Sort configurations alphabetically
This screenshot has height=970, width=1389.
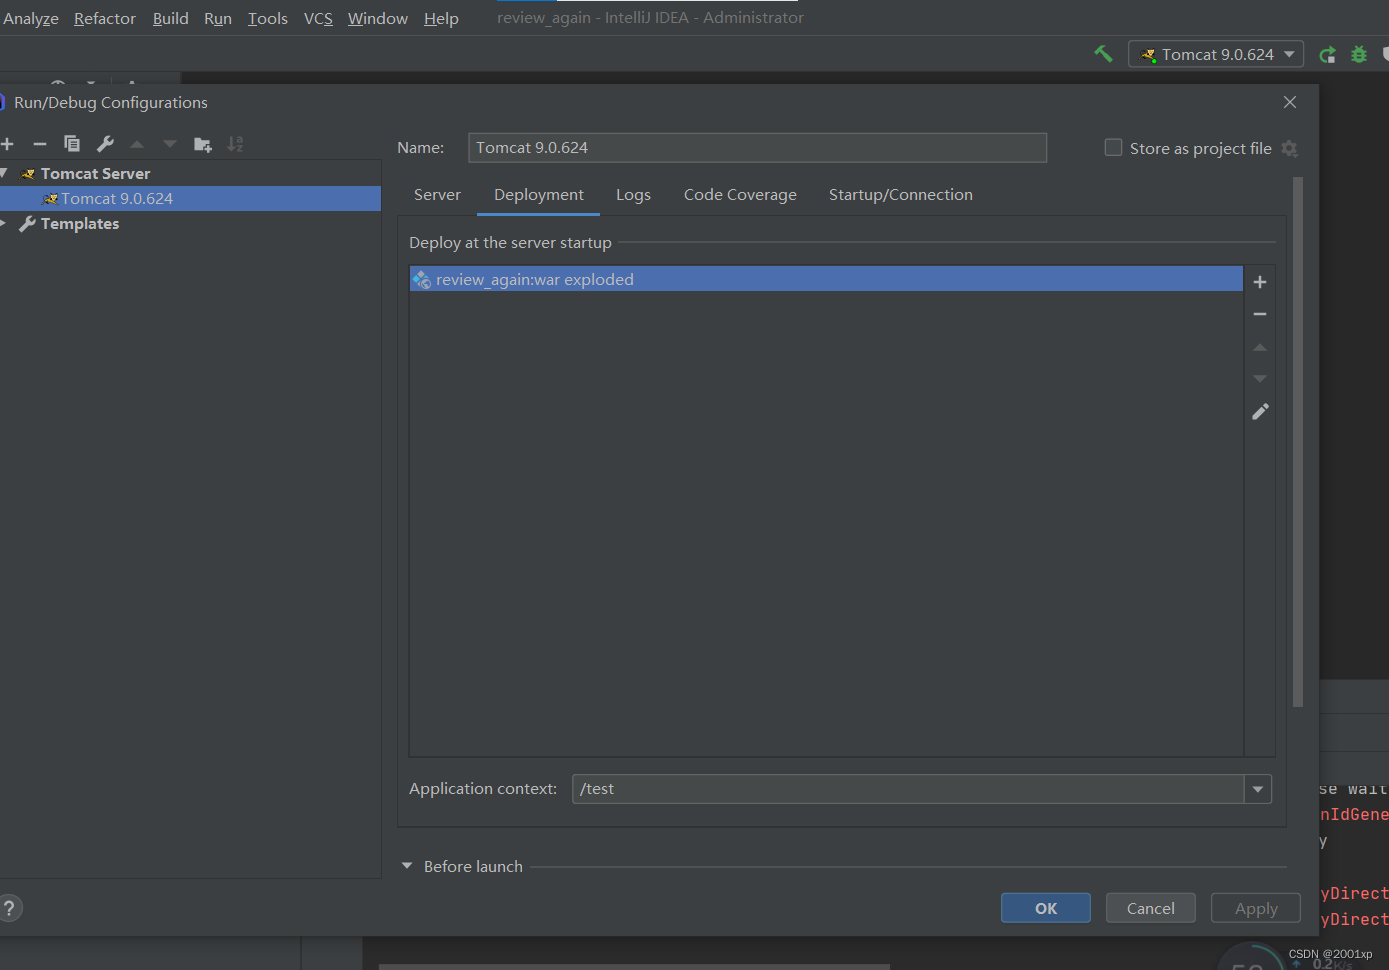235,144
